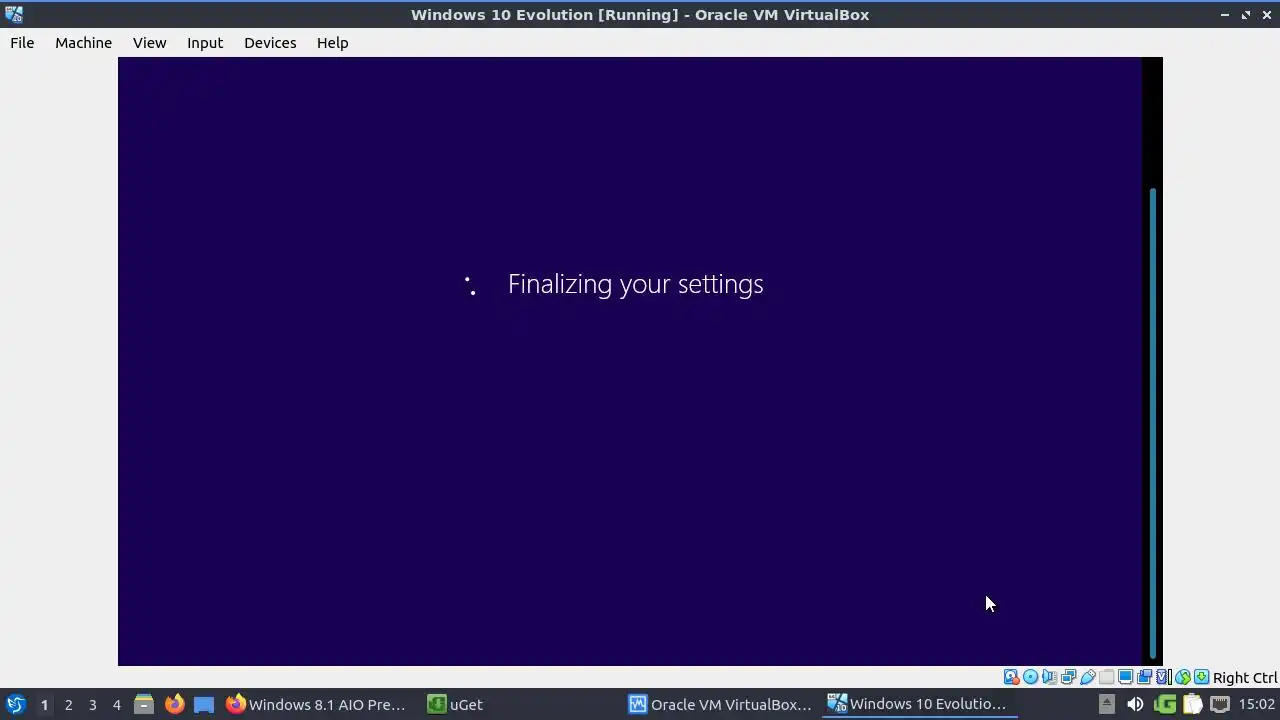1280x720 pixels.
Task: Open the Input menu
Action: (205, 43)
